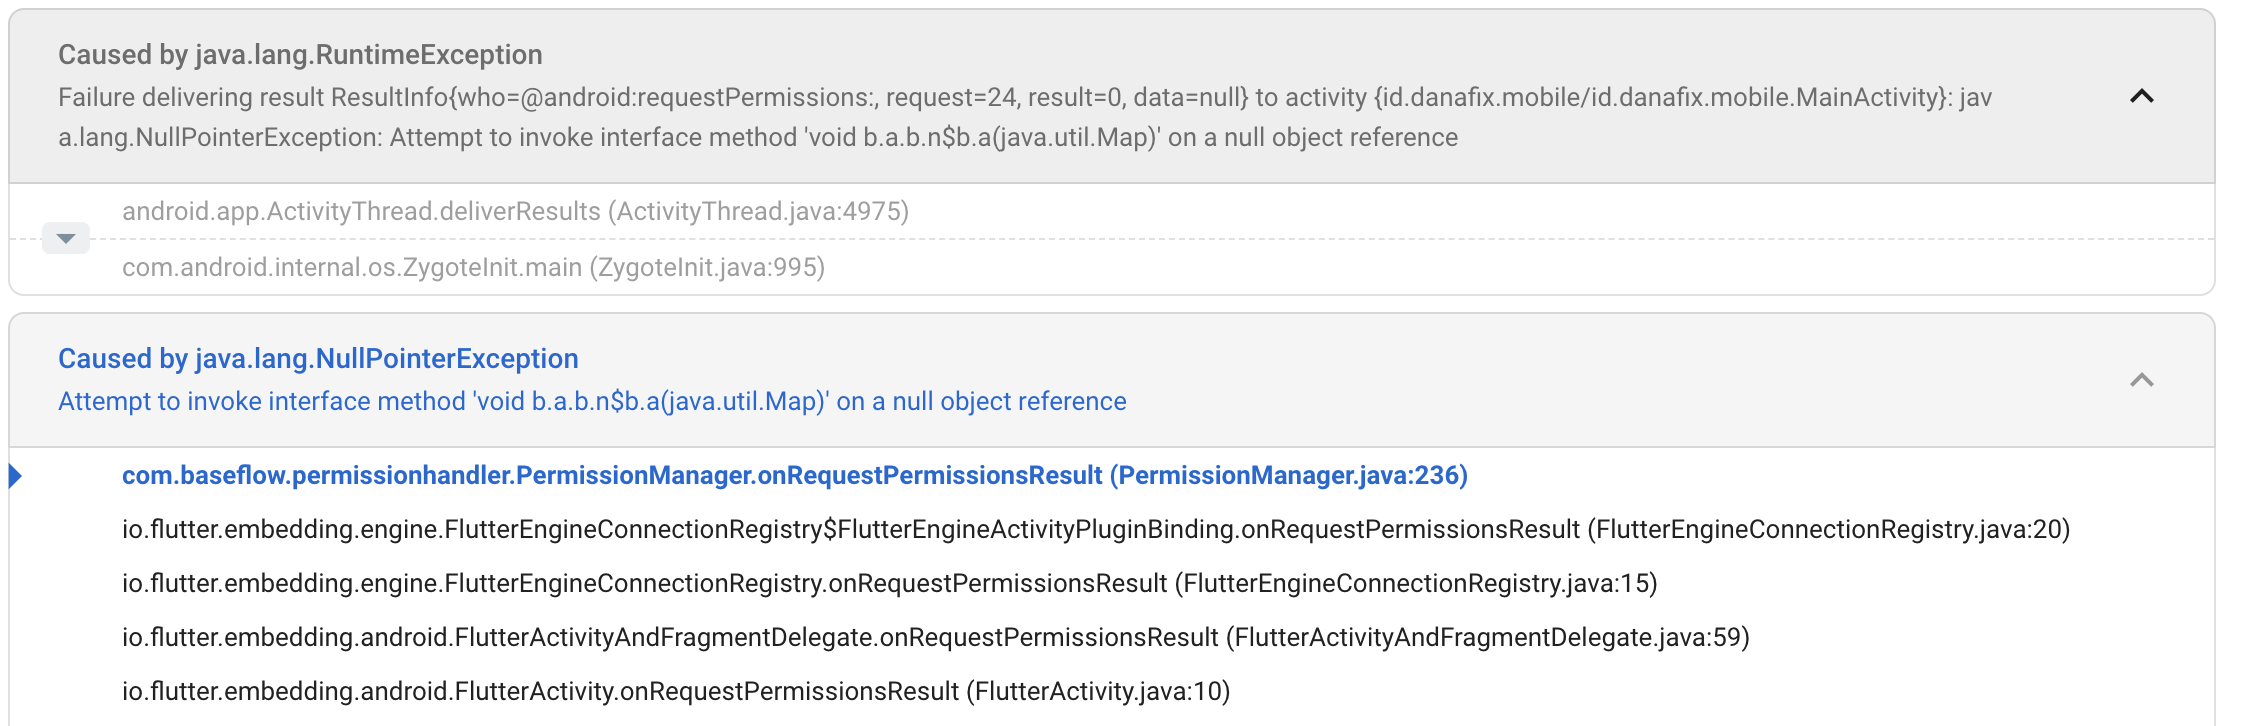
Task: Click the highlighted PermissionManager.java:236 line number
Action: pos(1289,476)
